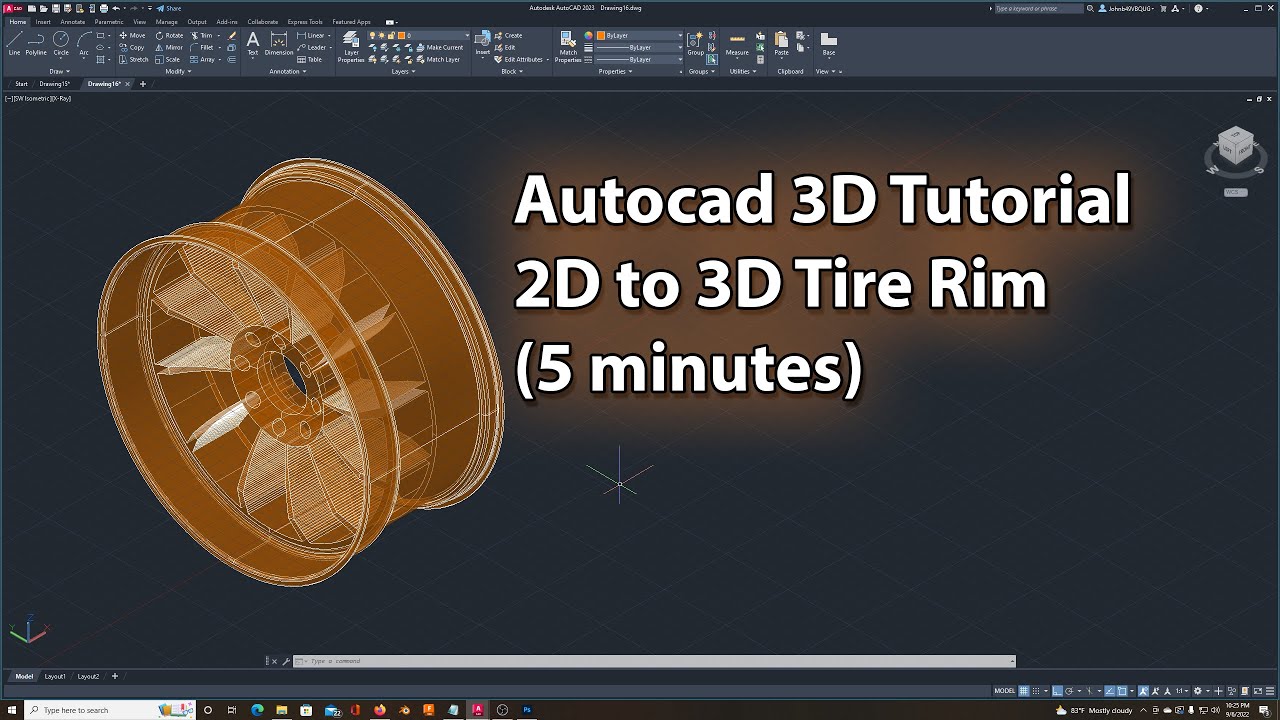1280x720 pixels.
Task: Expand the Draw panel
Action: pyautogui.click(x=59, y=71)
